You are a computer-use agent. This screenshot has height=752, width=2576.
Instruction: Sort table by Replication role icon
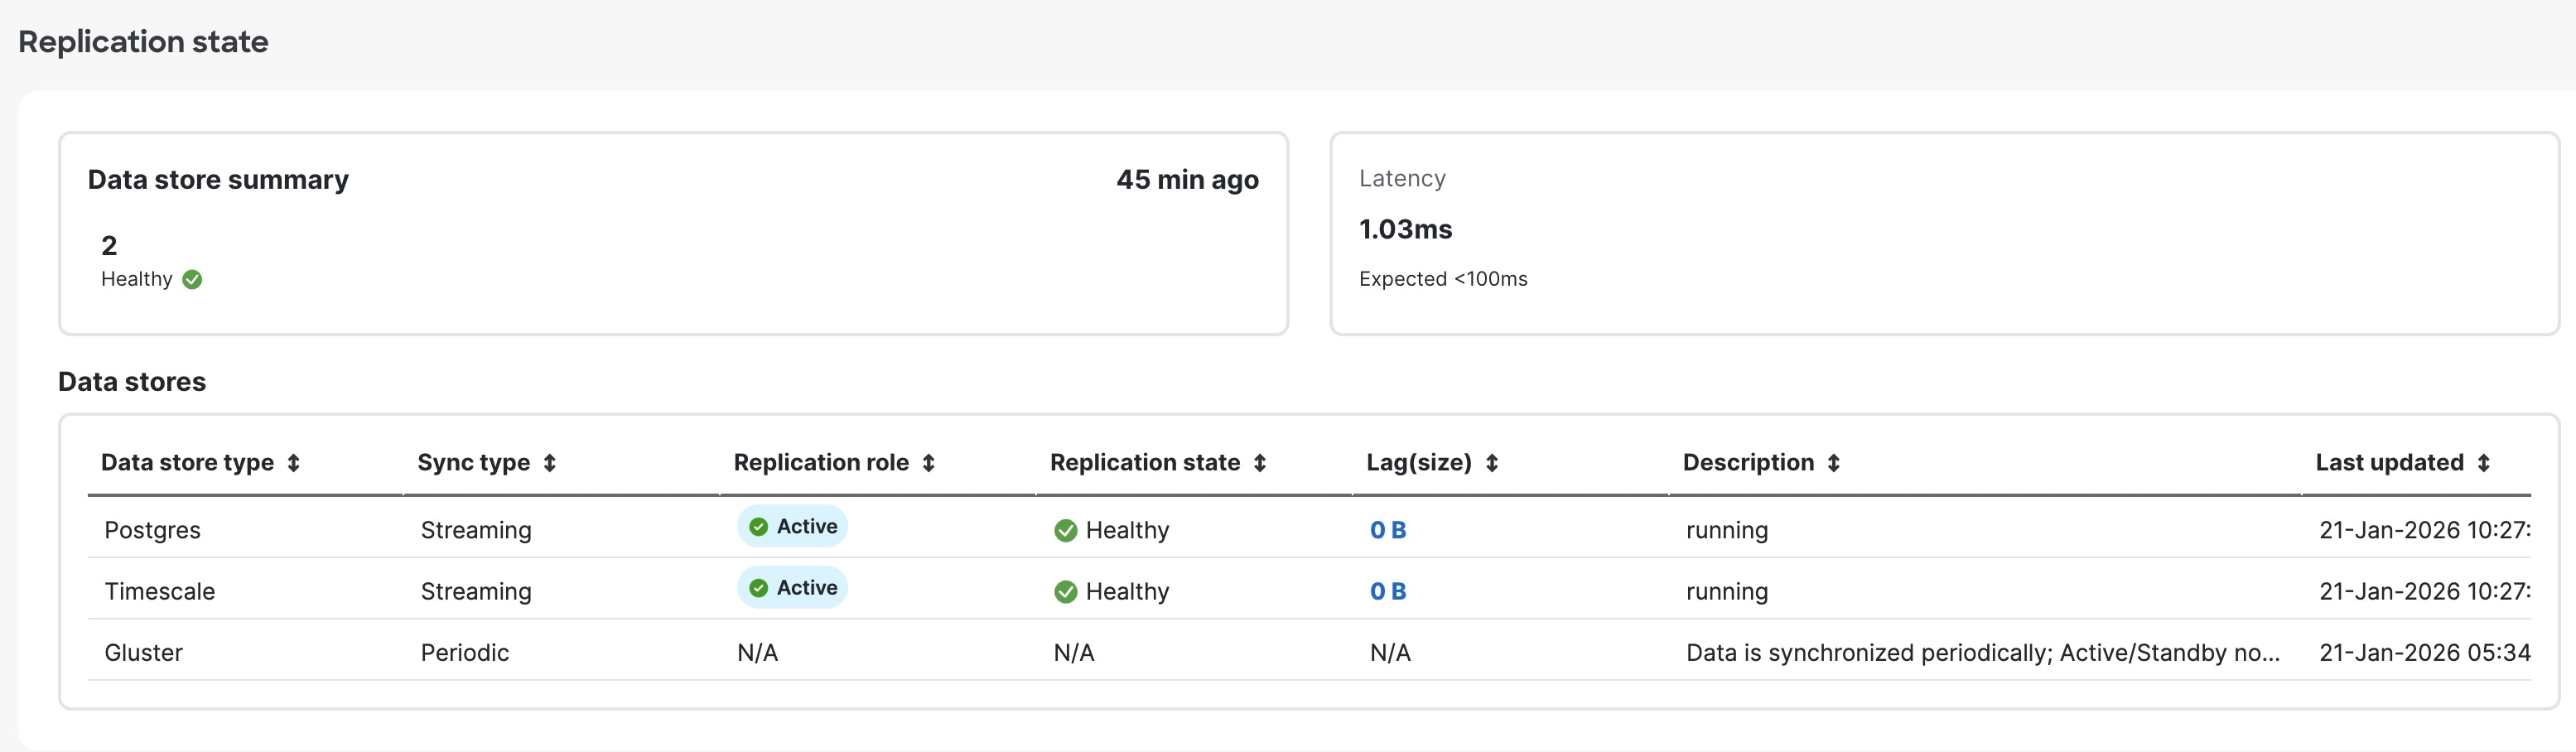point(928,463)
